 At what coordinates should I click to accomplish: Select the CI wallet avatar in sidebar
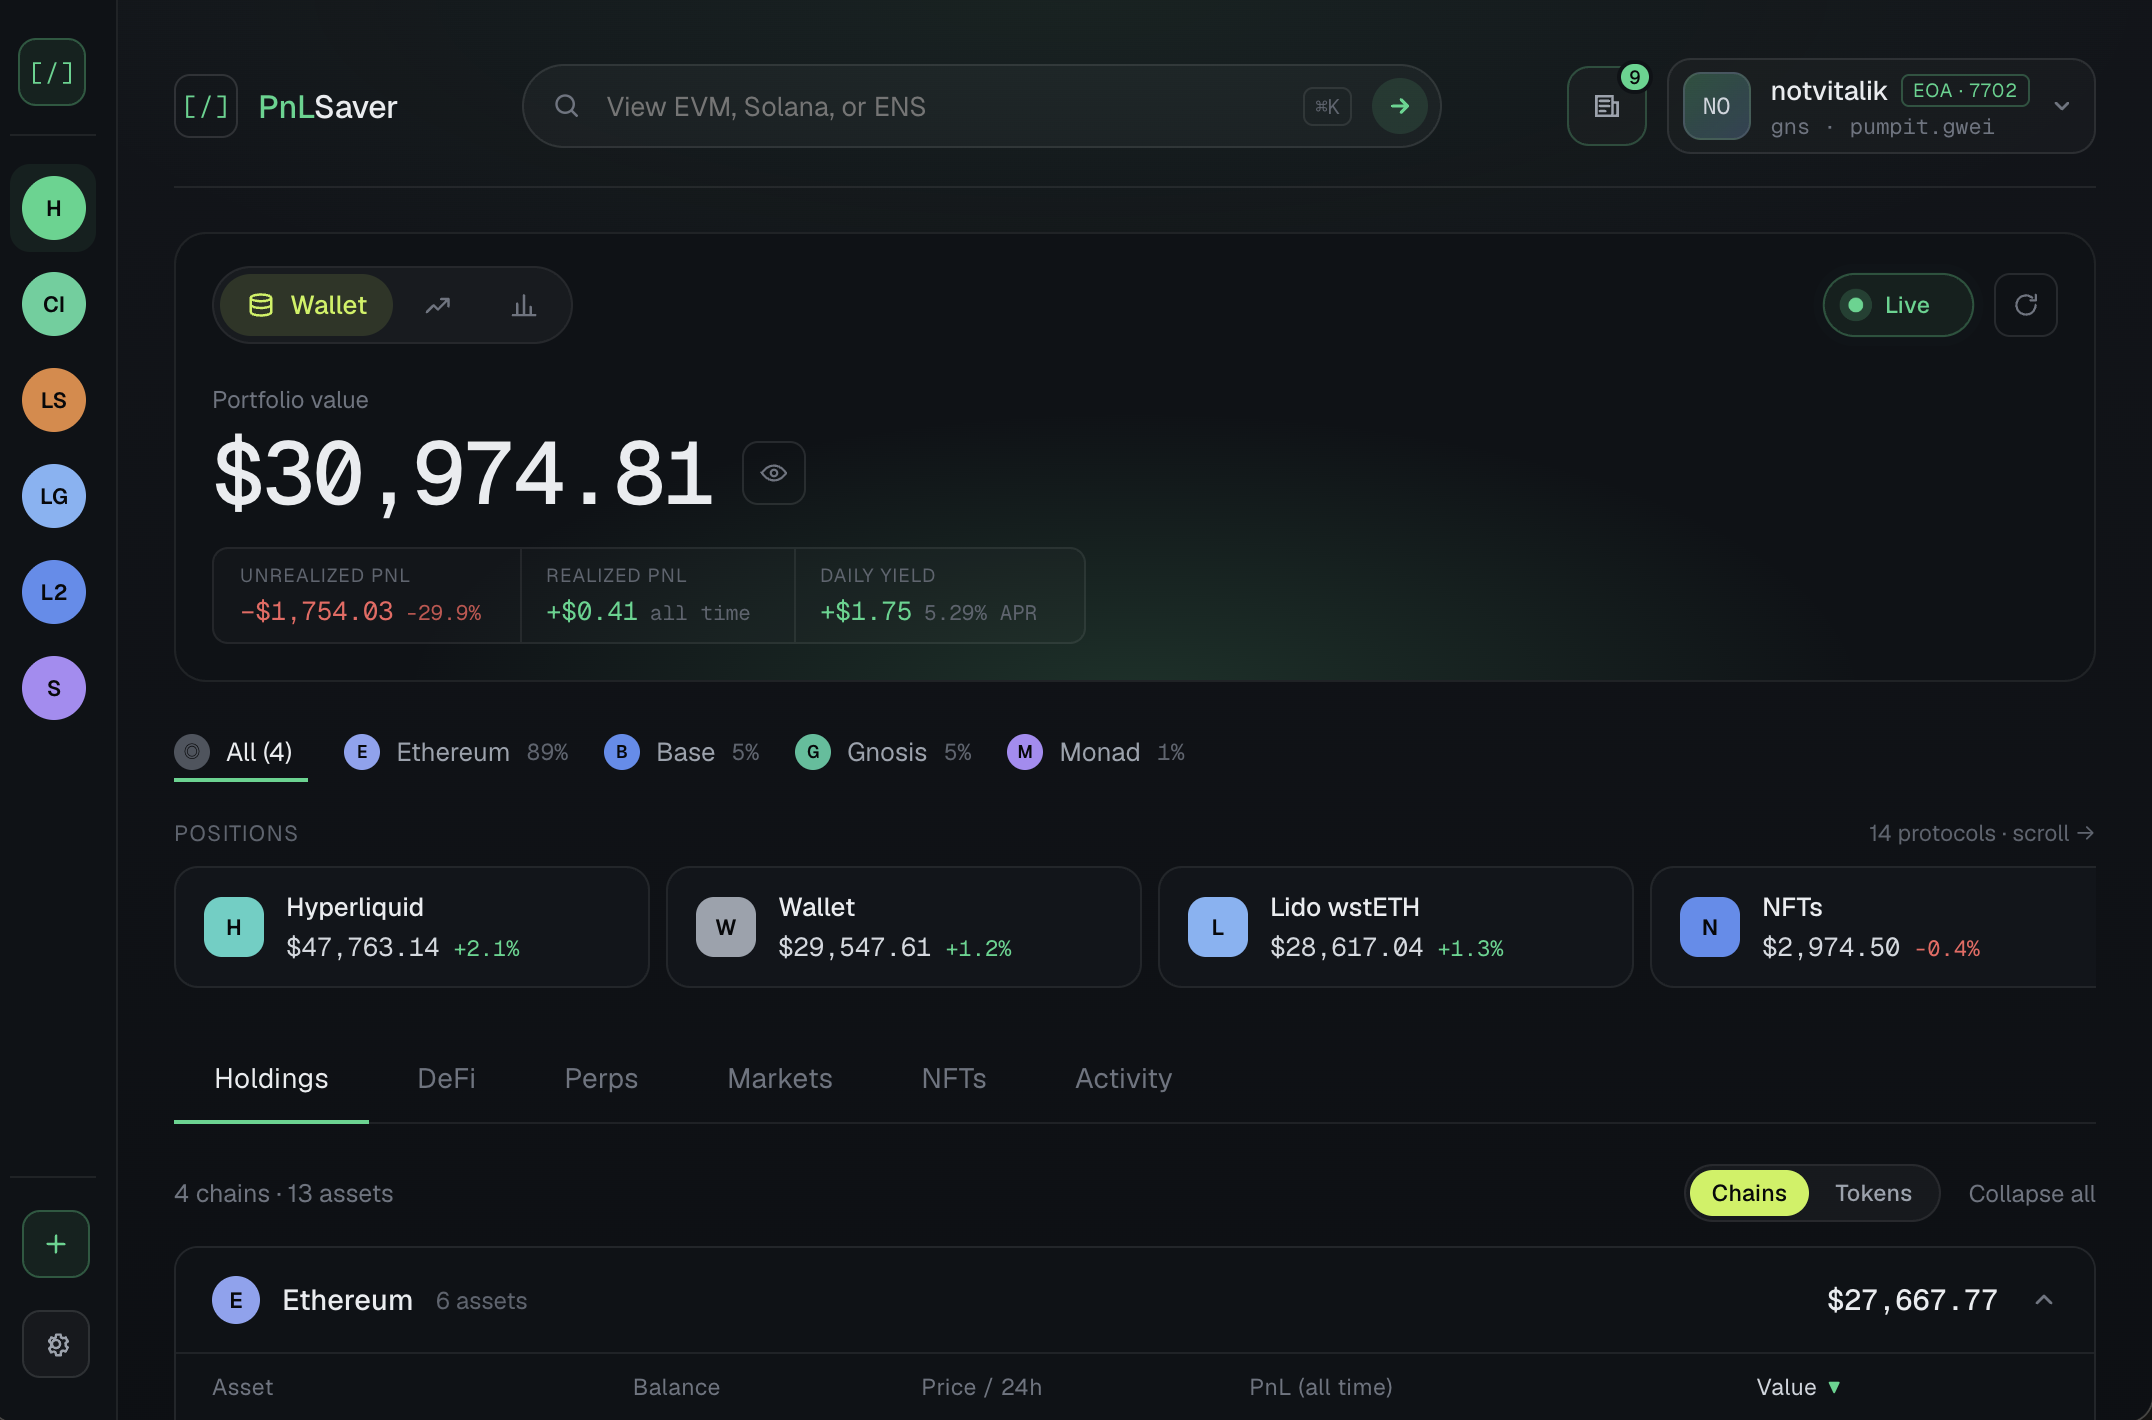(x=54, y=304)
